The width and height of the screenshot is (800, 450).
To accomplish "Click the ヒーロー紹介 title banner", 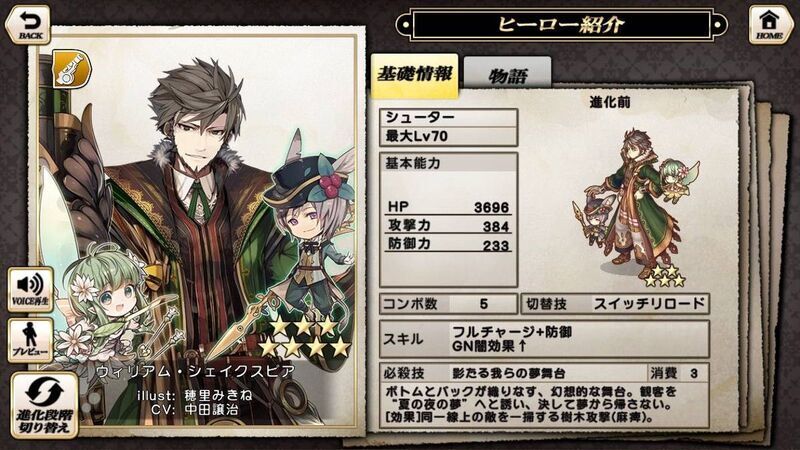I will [x=561, y=24].
